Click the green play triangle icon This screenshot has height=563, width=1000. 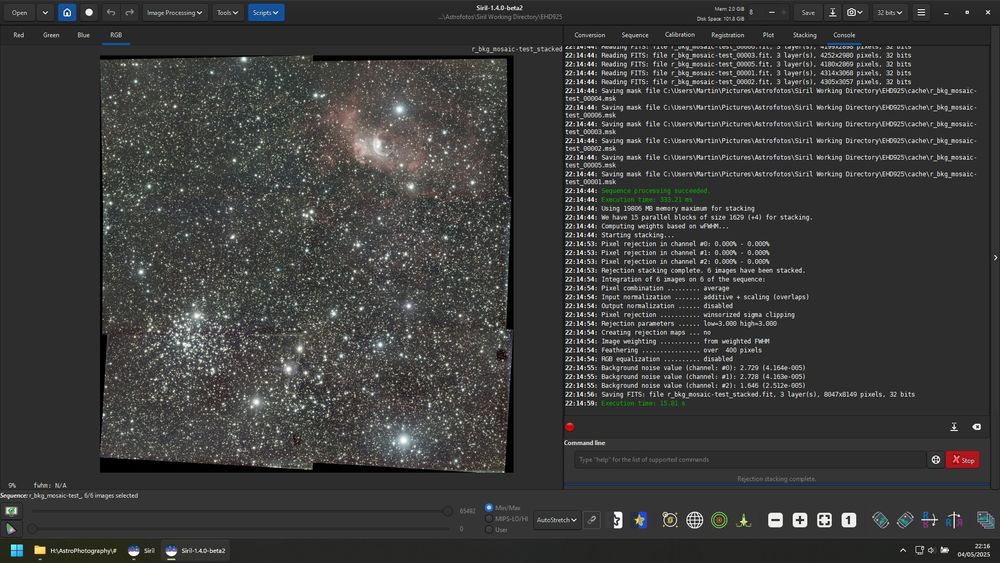pos(11,528)
